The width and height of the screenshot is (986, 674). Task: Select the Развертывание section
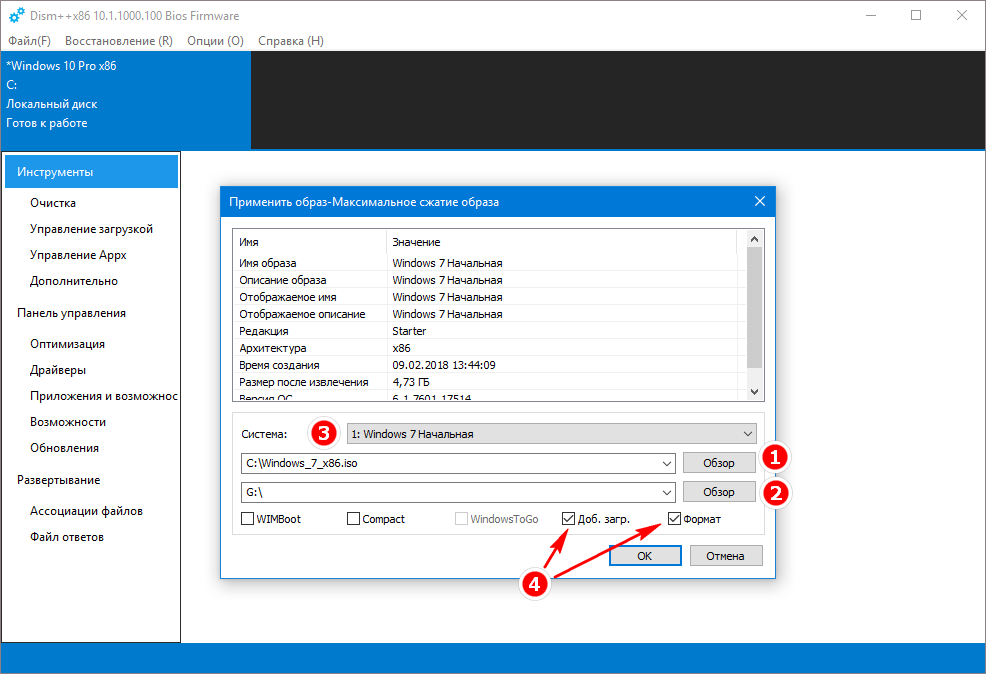pos(58,480)
